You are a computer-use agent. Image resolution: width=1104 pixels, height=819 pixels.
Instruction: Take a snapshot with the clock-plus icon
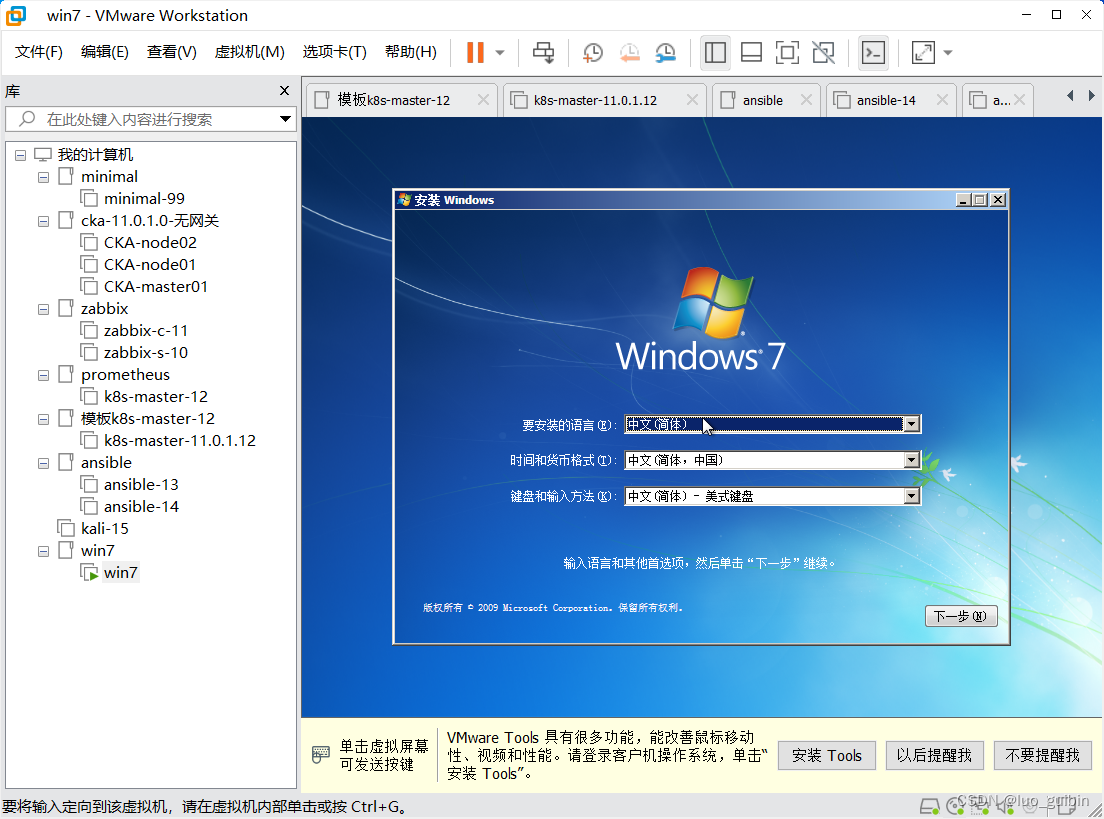pos(592,52)
